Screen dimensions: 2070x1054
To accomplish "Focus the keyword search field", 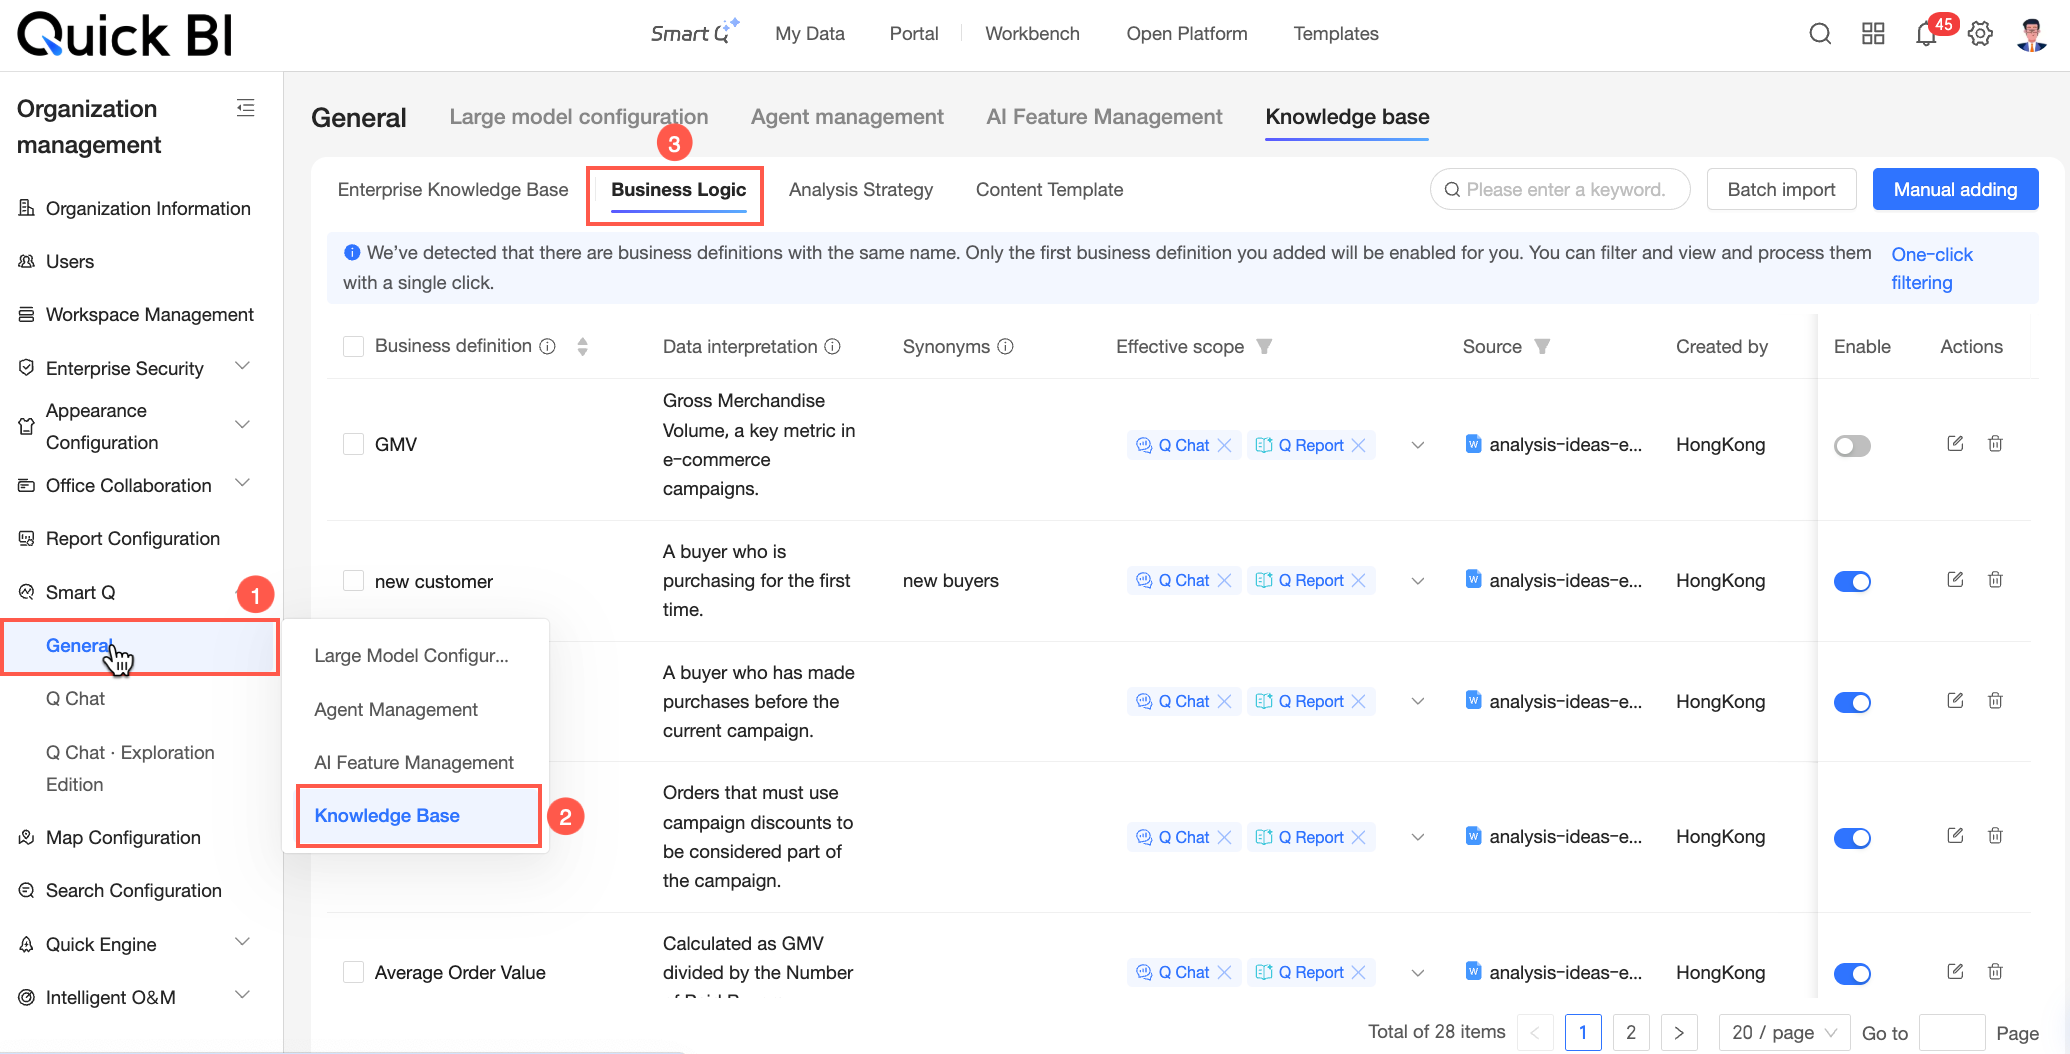I will (x=1560, y=189).
